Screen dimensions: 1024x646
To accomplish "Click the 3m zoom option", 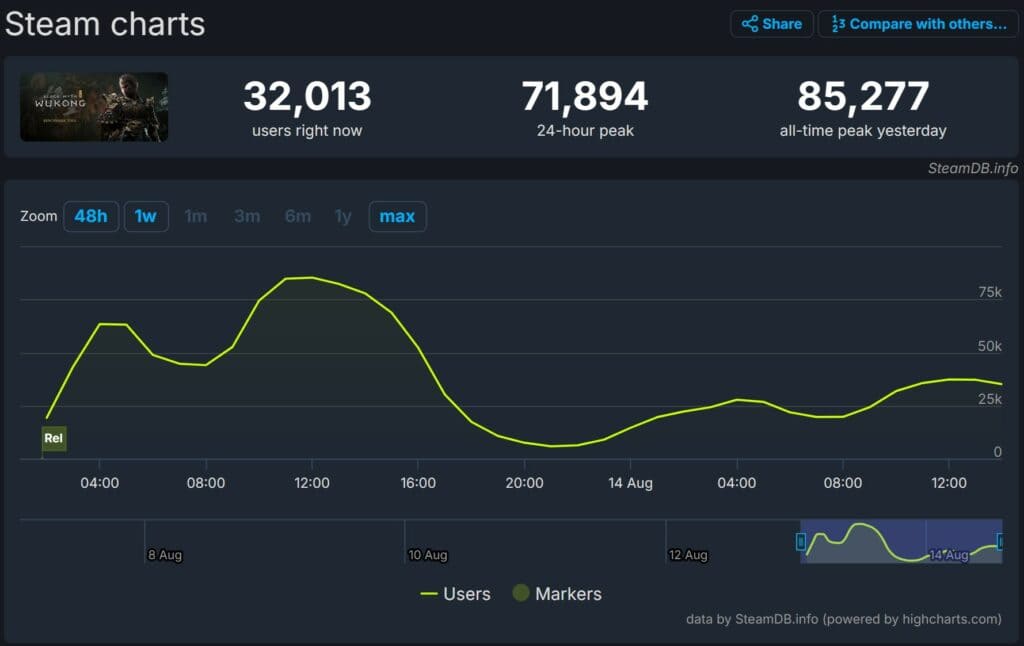I will coord(247,216).
